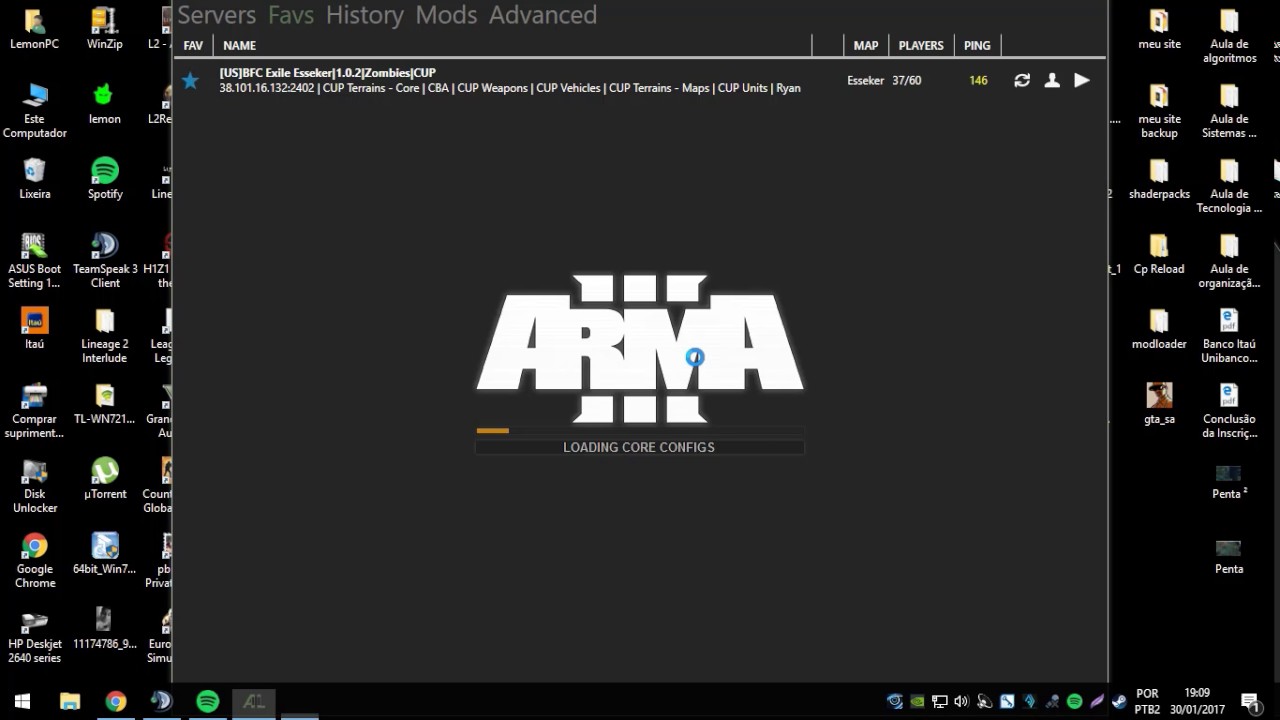Change POR PTB2 input language

click(x=1147, y=701)
